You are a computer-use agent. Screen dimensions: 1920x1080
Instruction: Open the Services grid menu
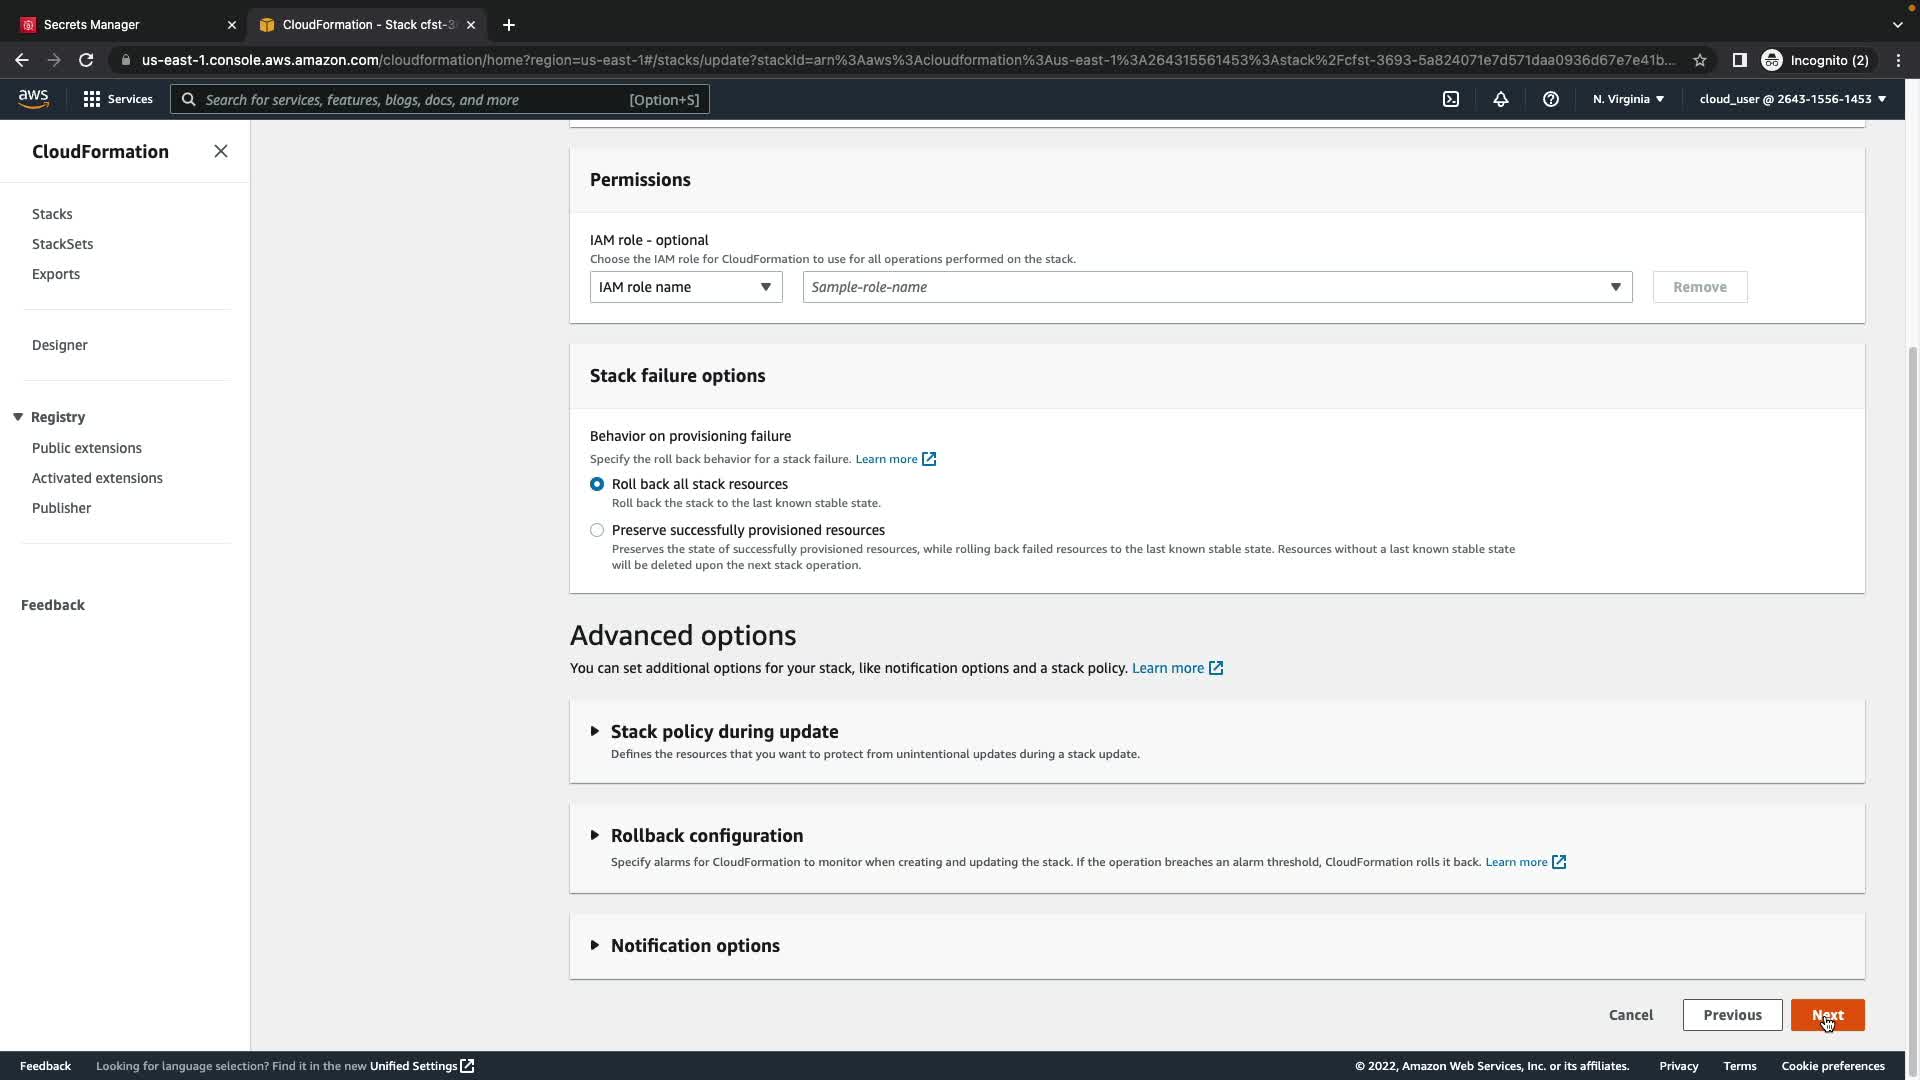117,99
